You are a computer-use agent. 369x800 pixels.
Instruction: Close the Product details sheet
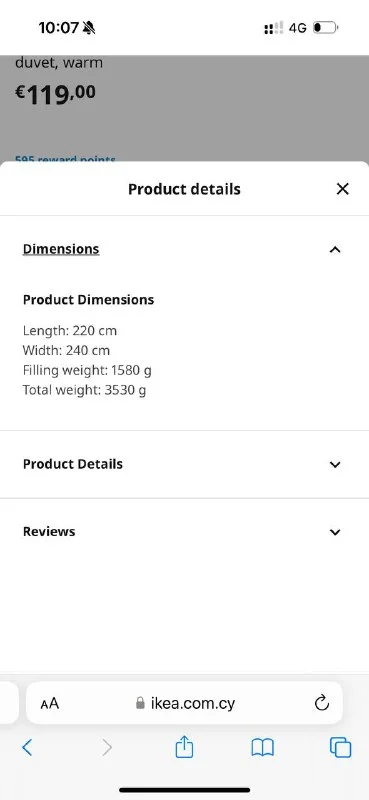(x=342, y=189)
